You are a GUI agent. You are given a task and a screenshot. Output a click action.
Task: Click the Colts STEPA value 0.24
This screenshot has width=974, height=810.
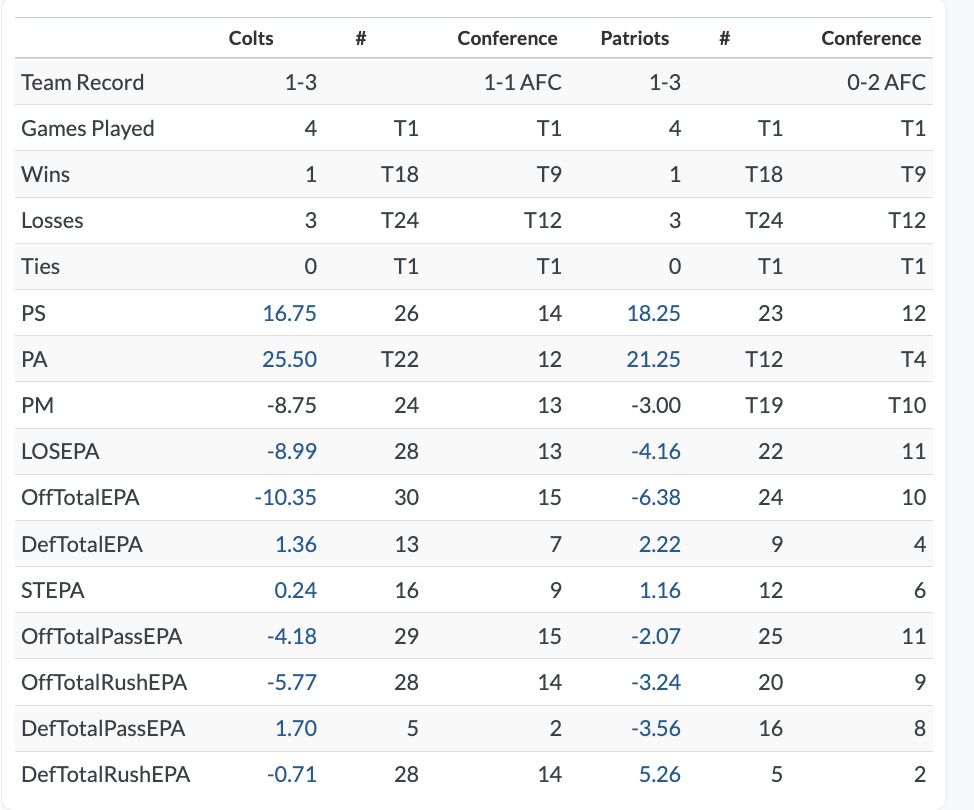(296, 590)
